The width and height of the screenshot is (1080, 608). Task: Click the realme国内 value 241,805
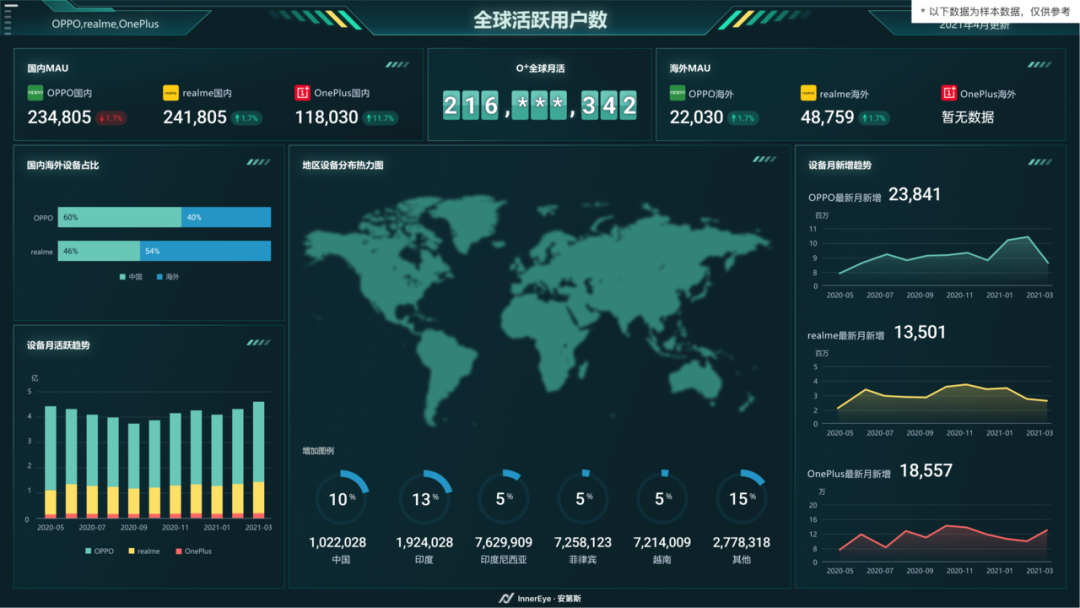pyautogui.click(x=195, y=118)
